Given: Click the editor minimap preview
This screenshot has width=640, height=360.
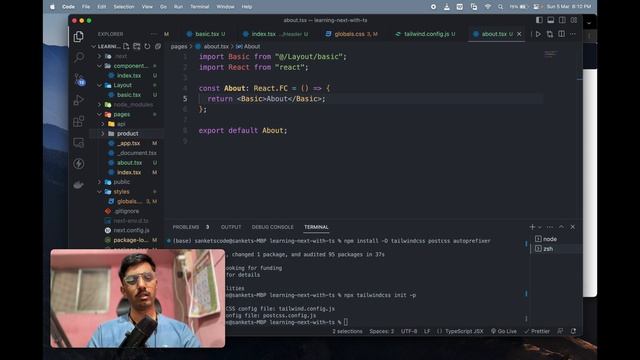Looking at the screenshot, I should click(x=551, y=54).
